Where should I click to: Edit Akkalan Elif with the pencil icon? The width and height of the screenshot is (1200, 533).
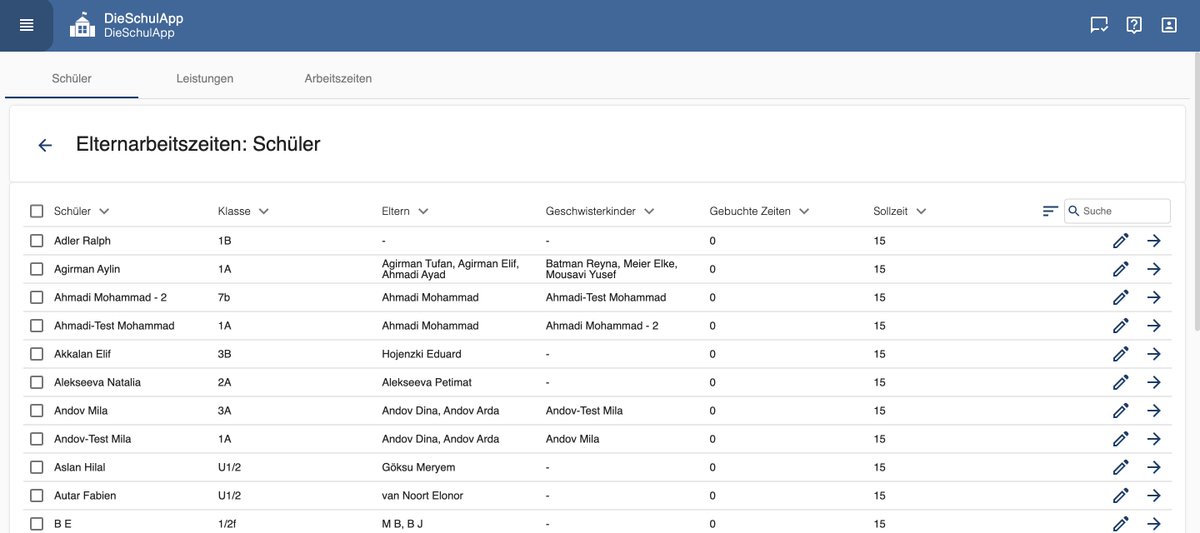[x=1121, y=354]
